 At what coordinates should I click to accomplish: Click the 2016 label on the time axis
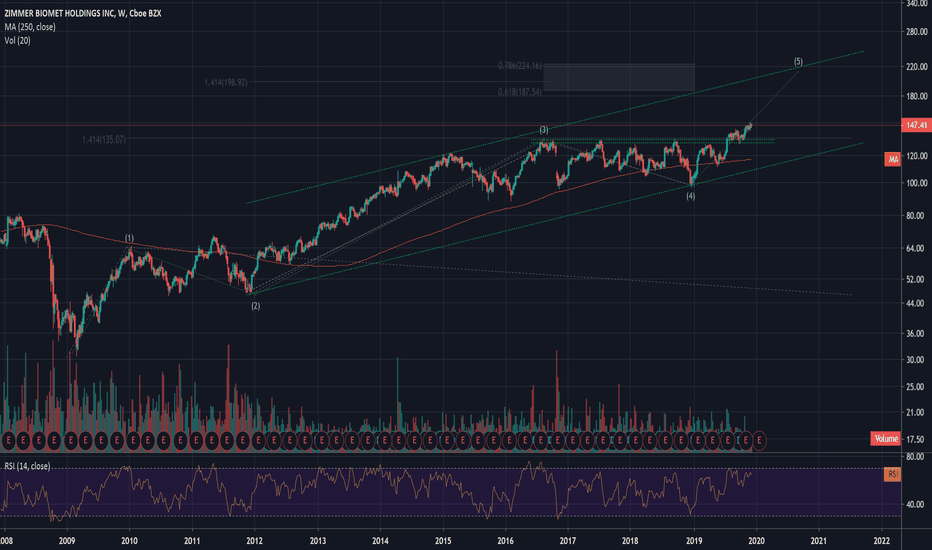pyautogui.click(x=505, y=540)
